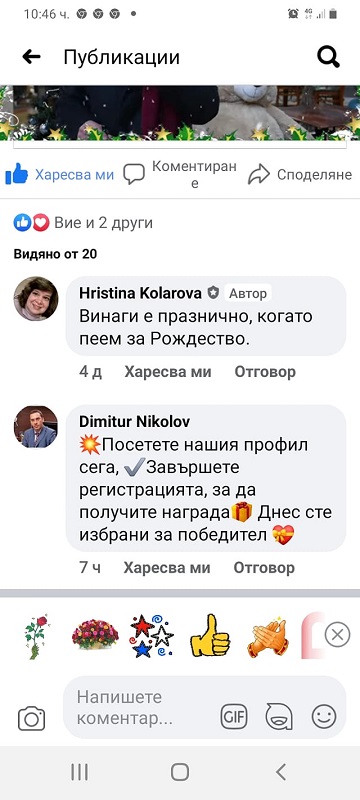Like Dimitur Nikolov's comment via Харесва ми
Screen dimensions: 360x800
point(167,568)
